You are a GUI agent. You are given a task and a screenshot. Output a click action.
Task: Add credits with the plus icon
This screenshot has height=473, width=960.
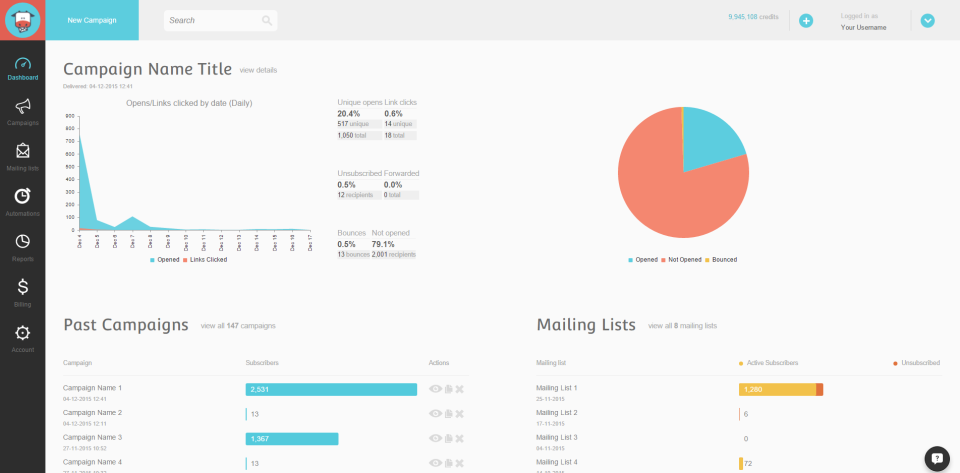click(x=806, y=21)
